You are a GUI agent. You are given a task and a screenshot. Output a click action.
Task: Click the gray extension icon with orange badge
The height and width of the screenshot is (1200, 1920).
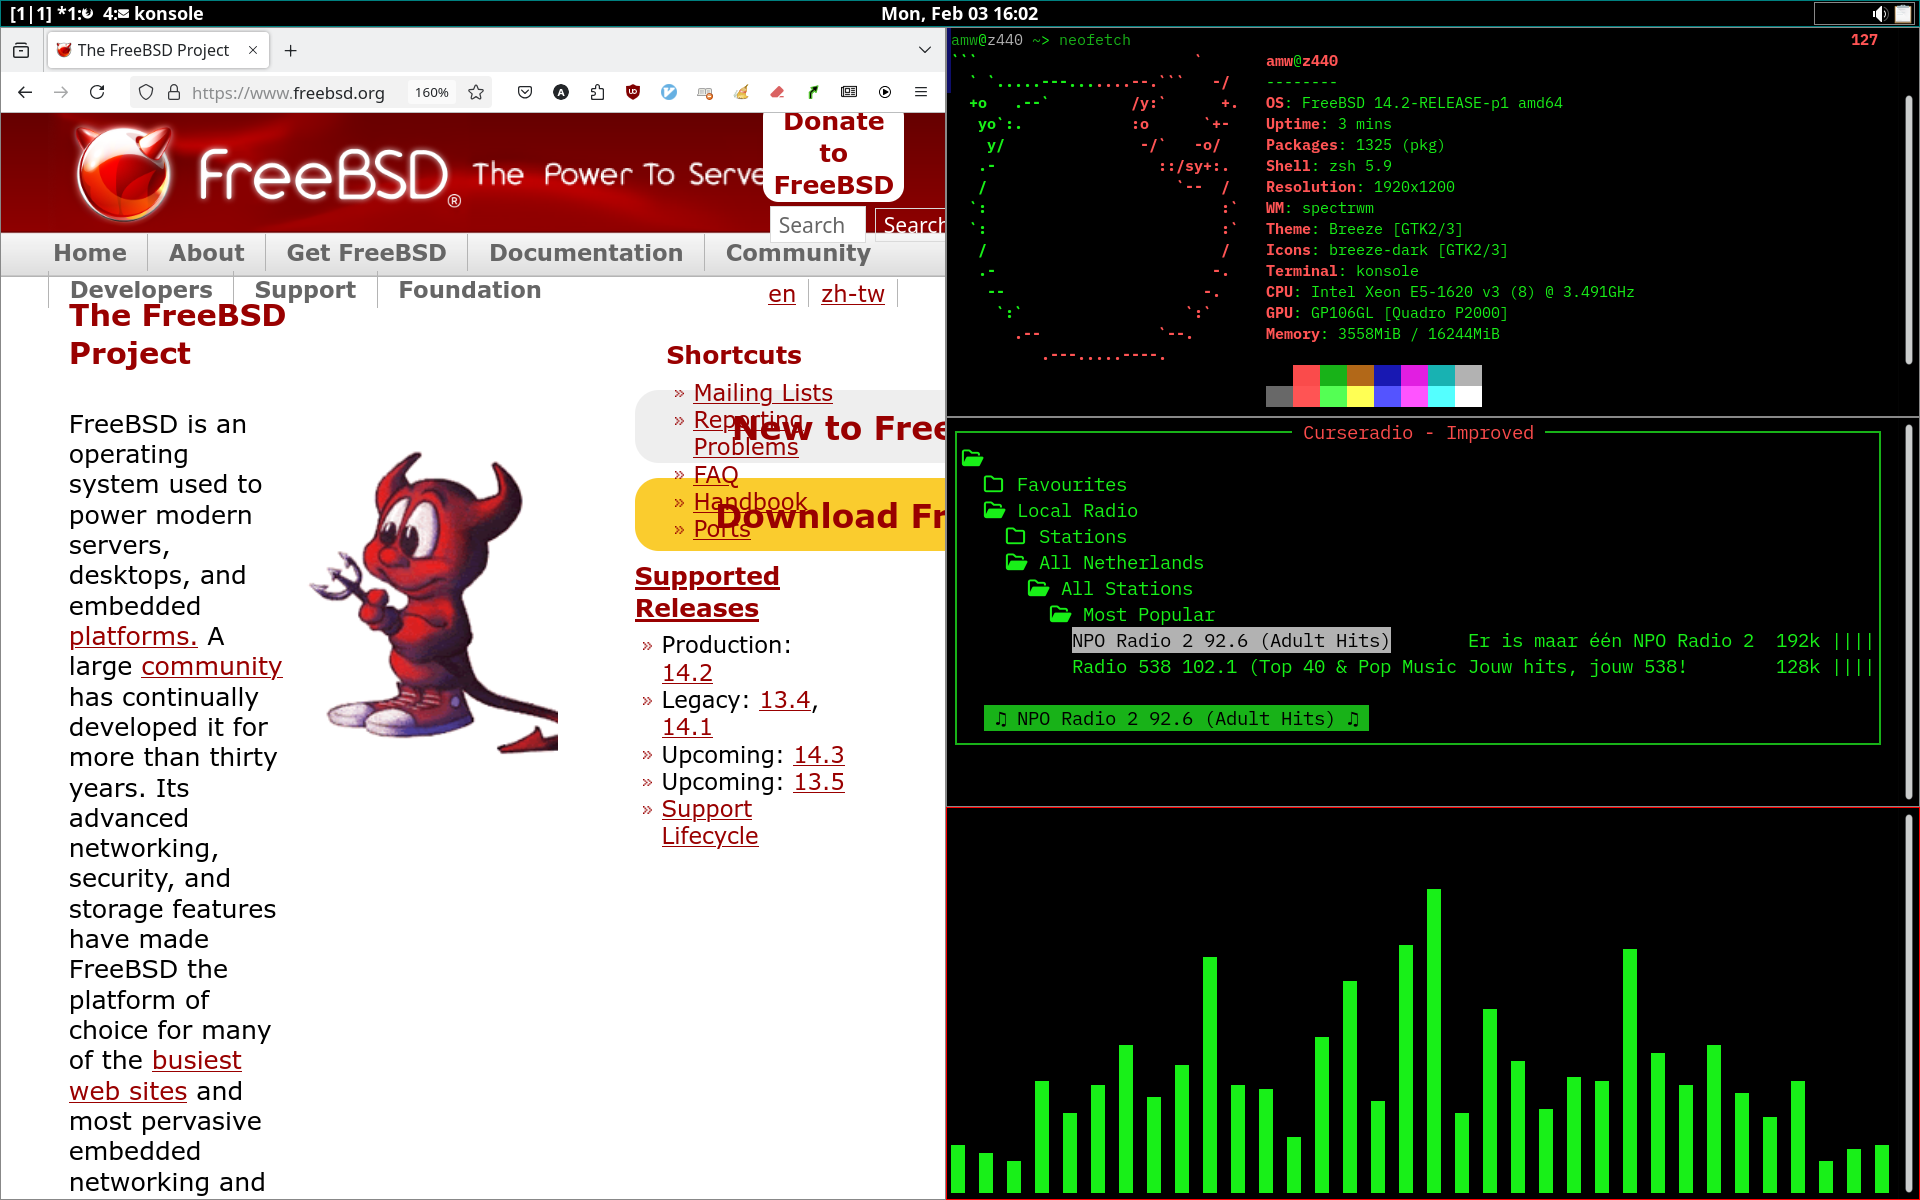pyautogui.click(x=705, y=92)
